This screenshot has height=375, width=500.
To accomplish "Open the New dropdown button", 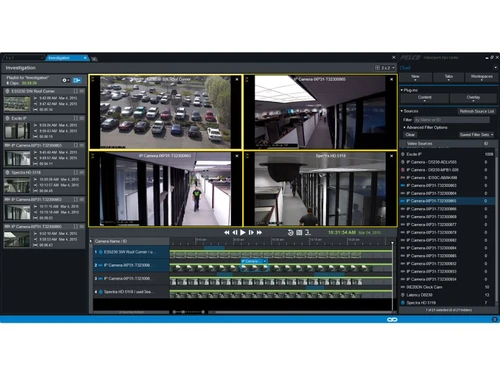I will click(x=415, y=77).
